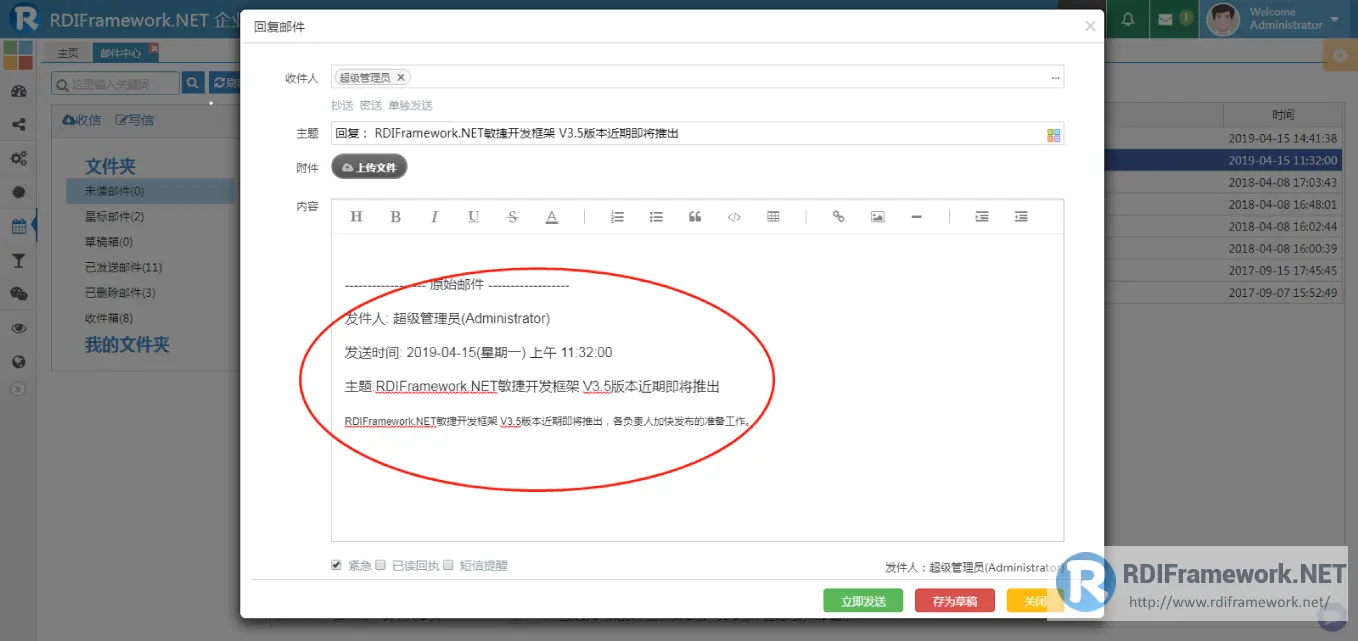This screenshot has width=1358, height=641.
Task: Toggle strikethrough formatting in editor
Action: (x=513, y=217)
